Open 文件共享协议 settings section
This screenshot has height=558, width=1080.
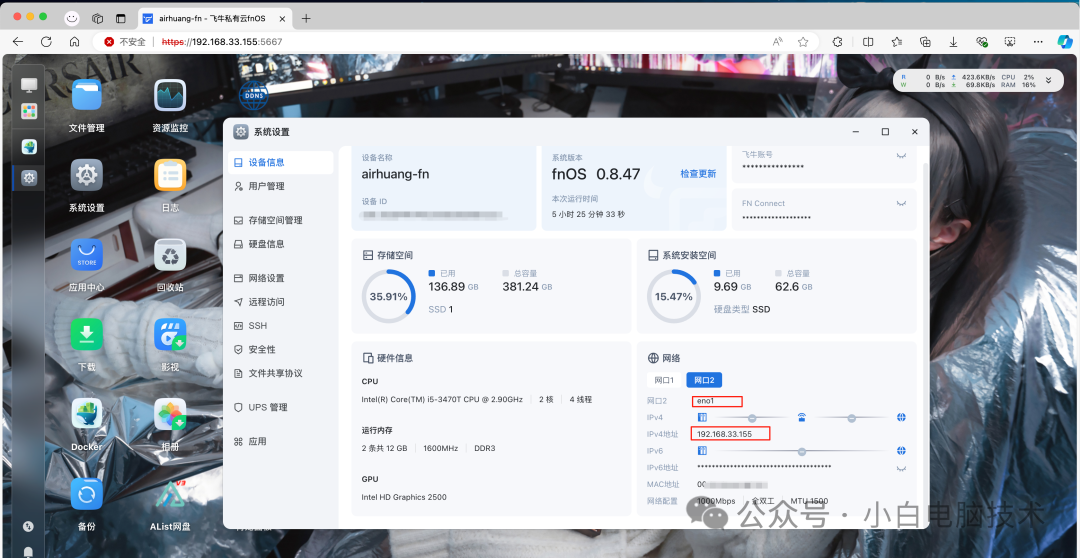point(281,373)
